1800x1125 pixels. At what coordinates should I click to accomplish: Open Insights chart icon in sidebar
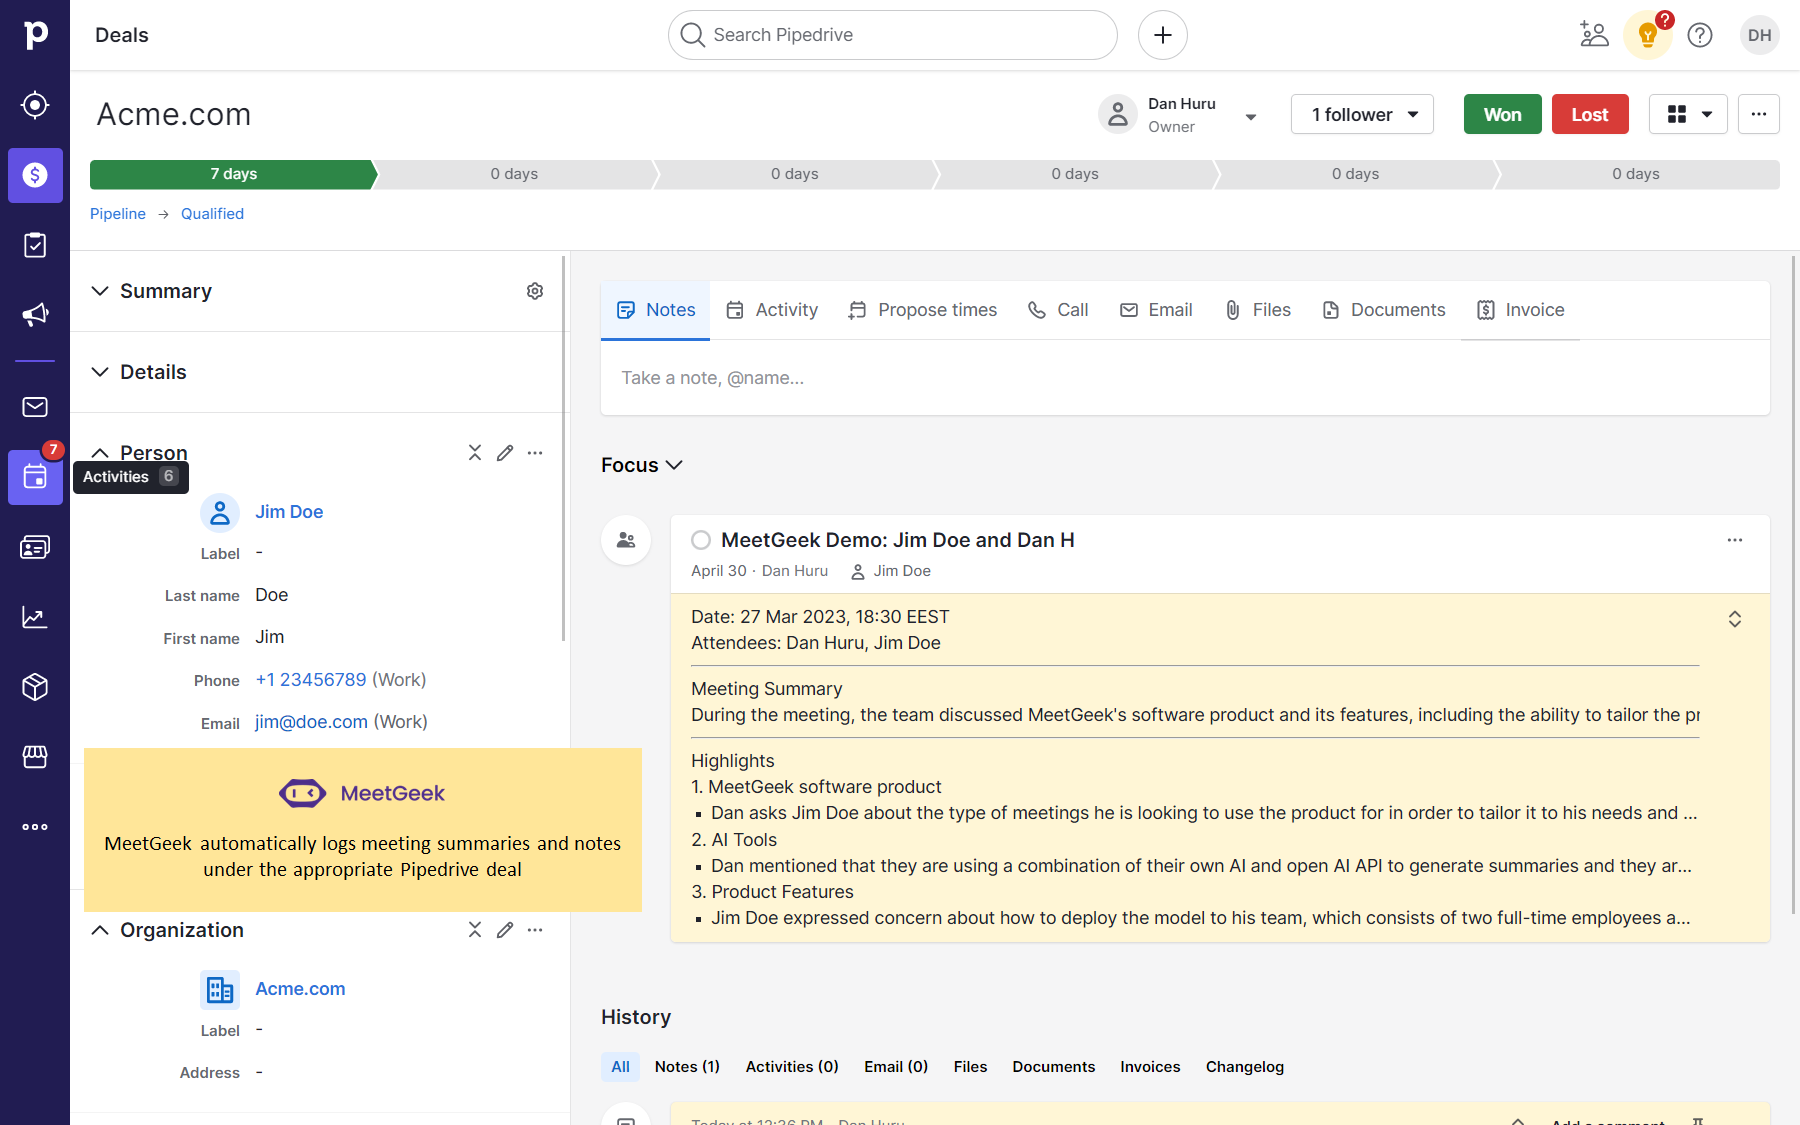tap(35, 617)
